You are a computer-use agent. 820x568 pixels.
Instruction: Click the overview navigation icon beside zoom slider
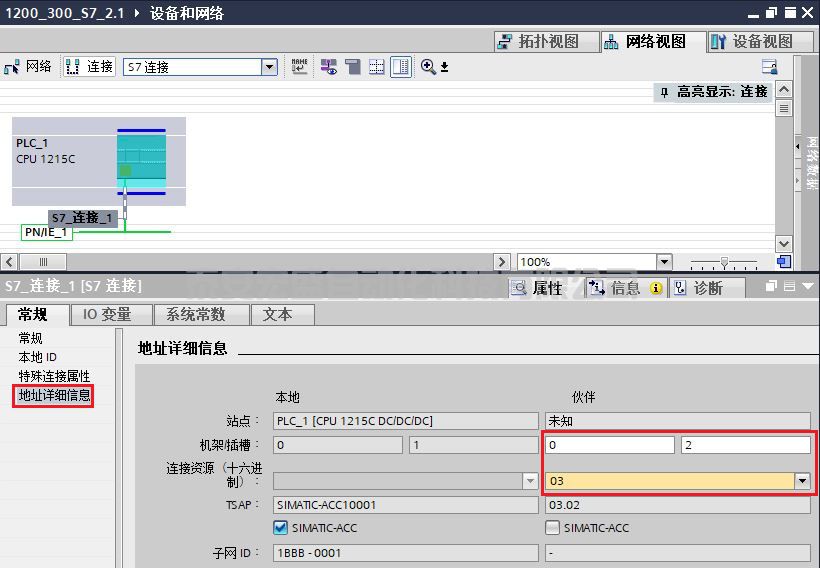(783, 262)
